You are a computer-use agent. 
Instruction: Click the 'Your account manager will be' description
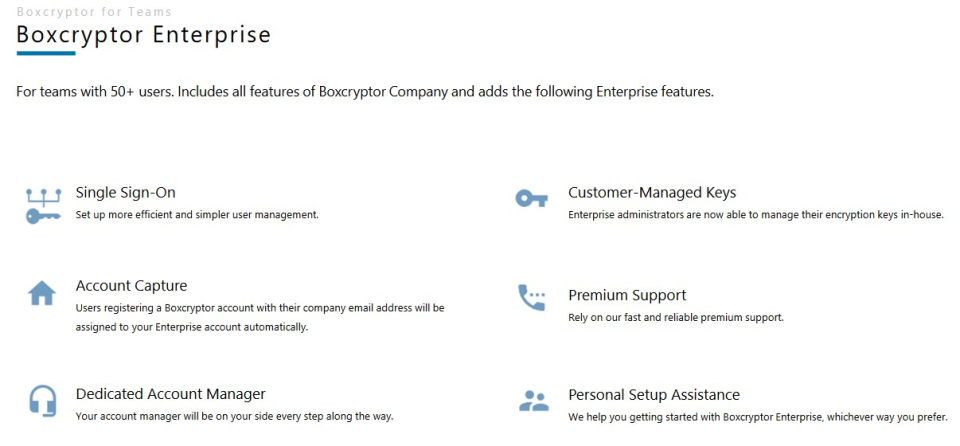[234, 416]
